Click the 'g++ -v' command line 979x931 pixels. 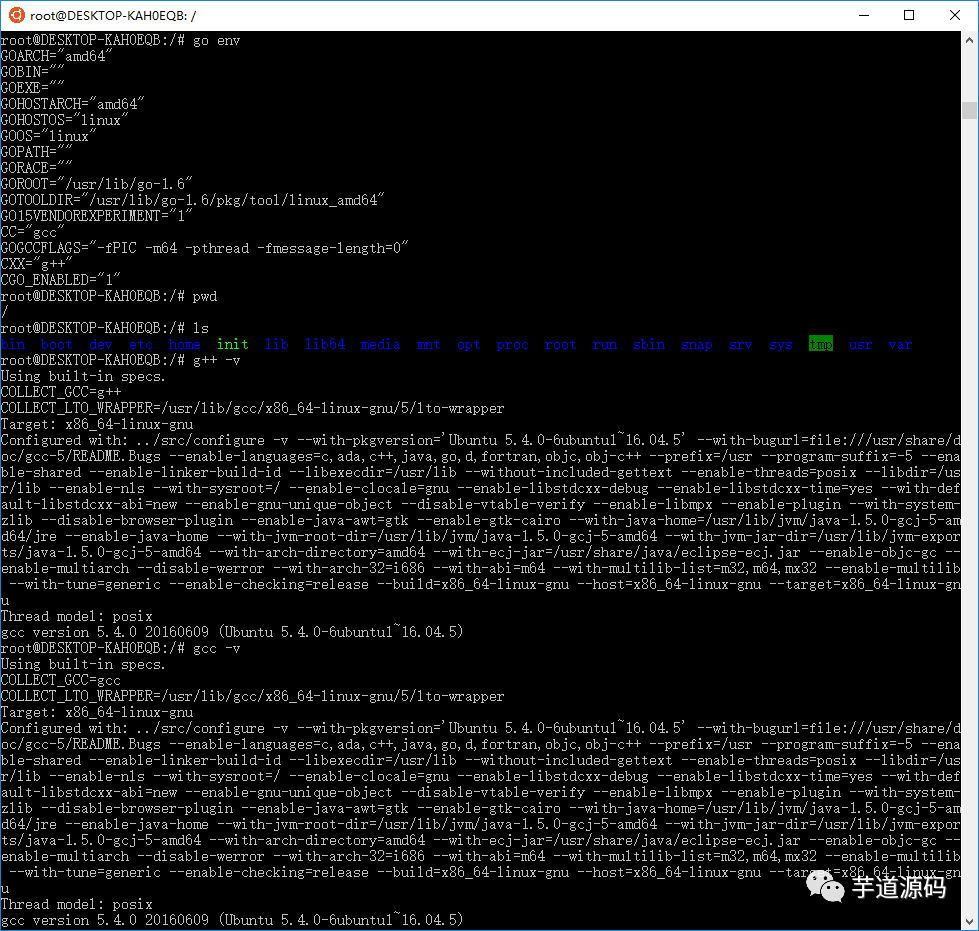(x=121, y=360)
